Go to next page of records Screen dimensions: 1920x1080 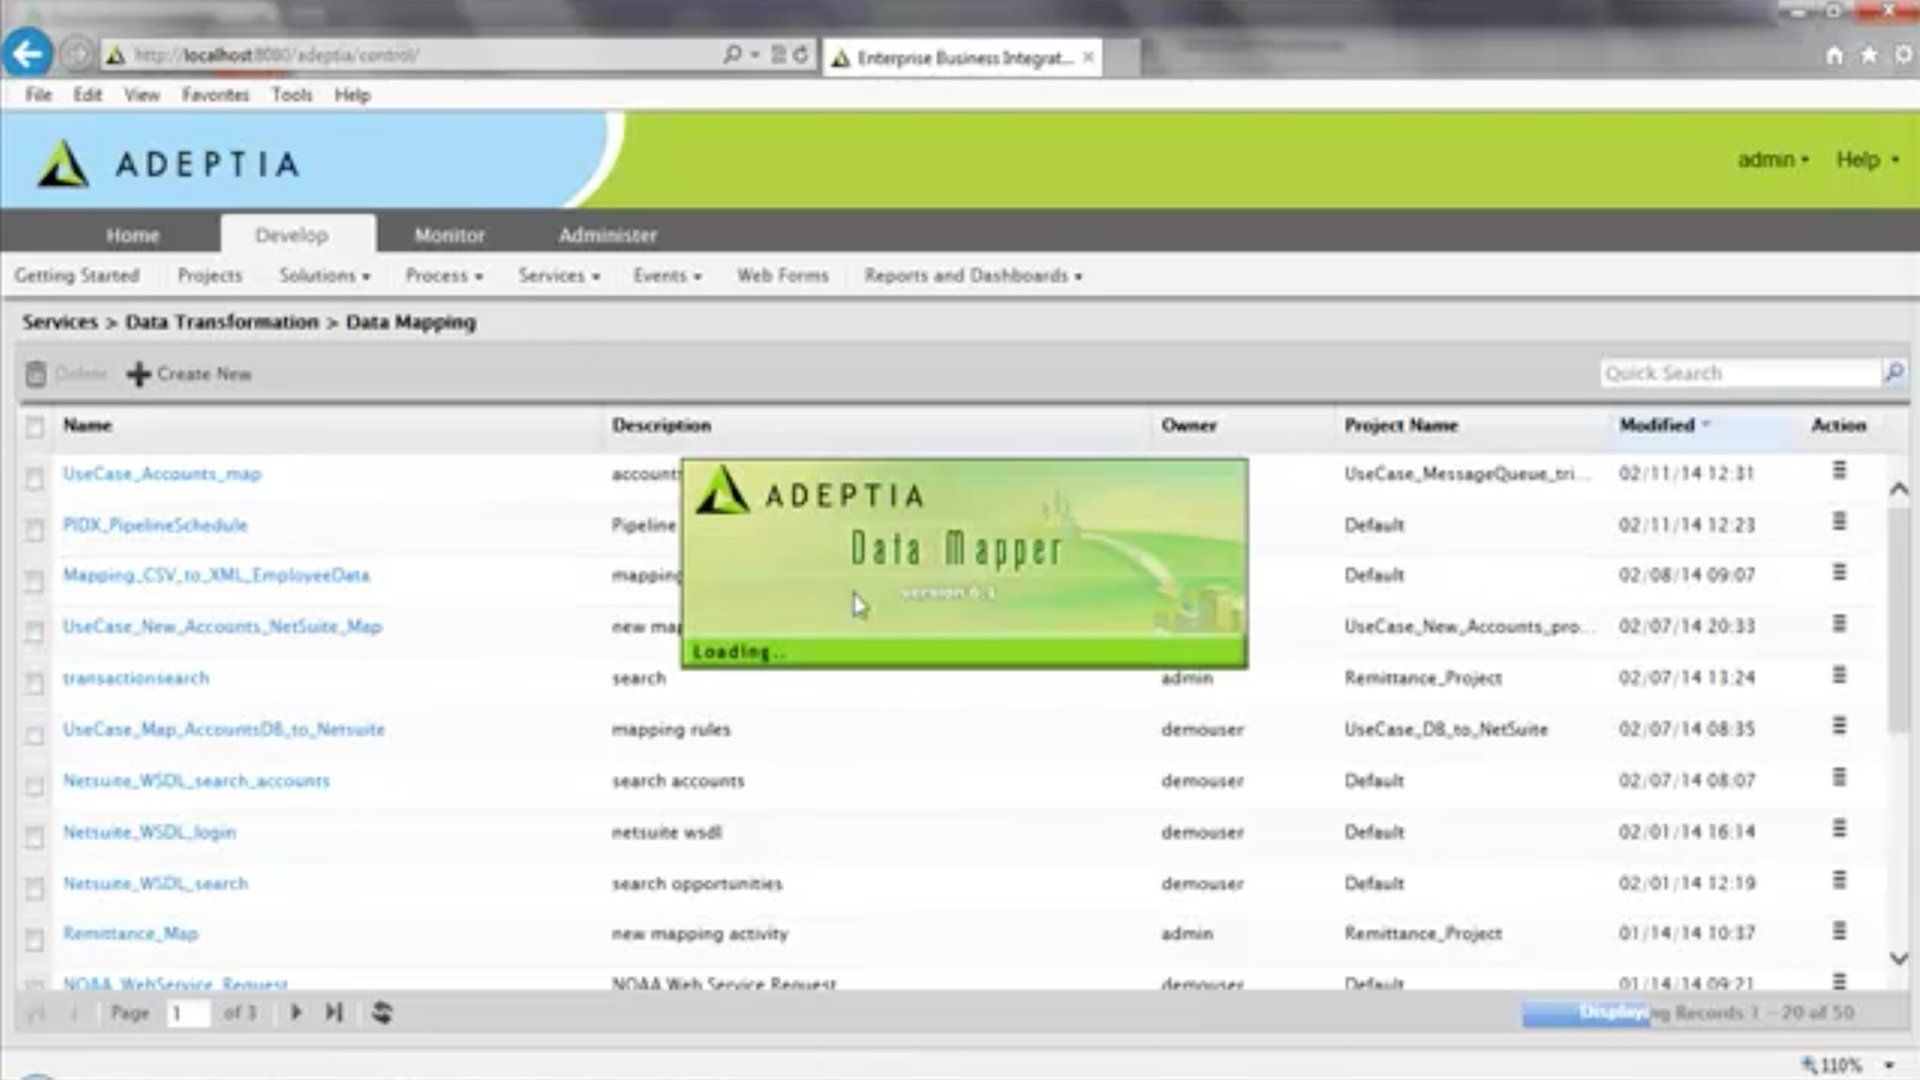click(x=296, y=1013)
